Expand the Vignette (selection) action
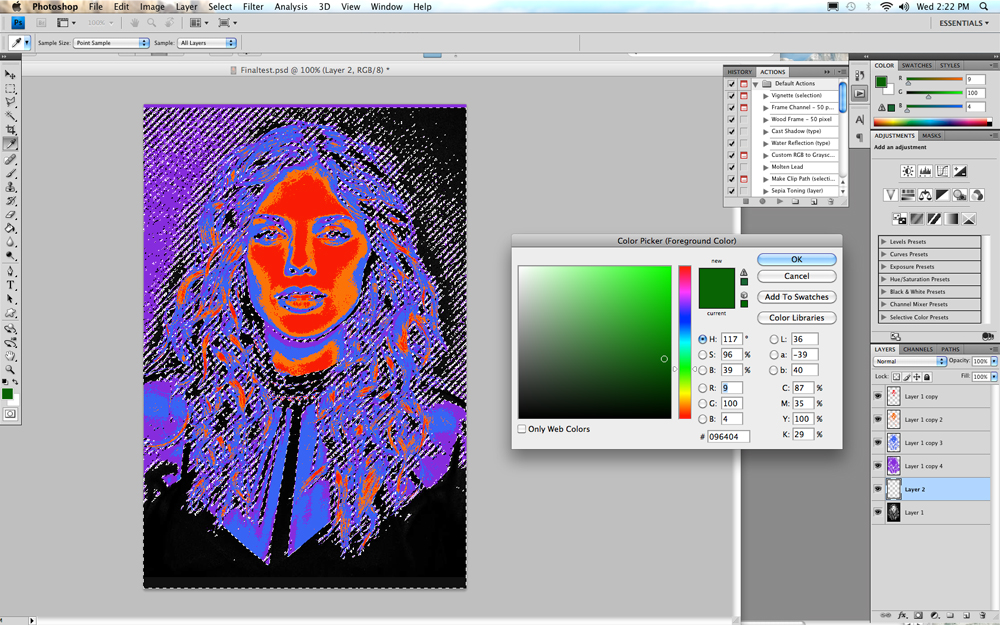This screenshot has height=625, width=1000. (766, 96)
